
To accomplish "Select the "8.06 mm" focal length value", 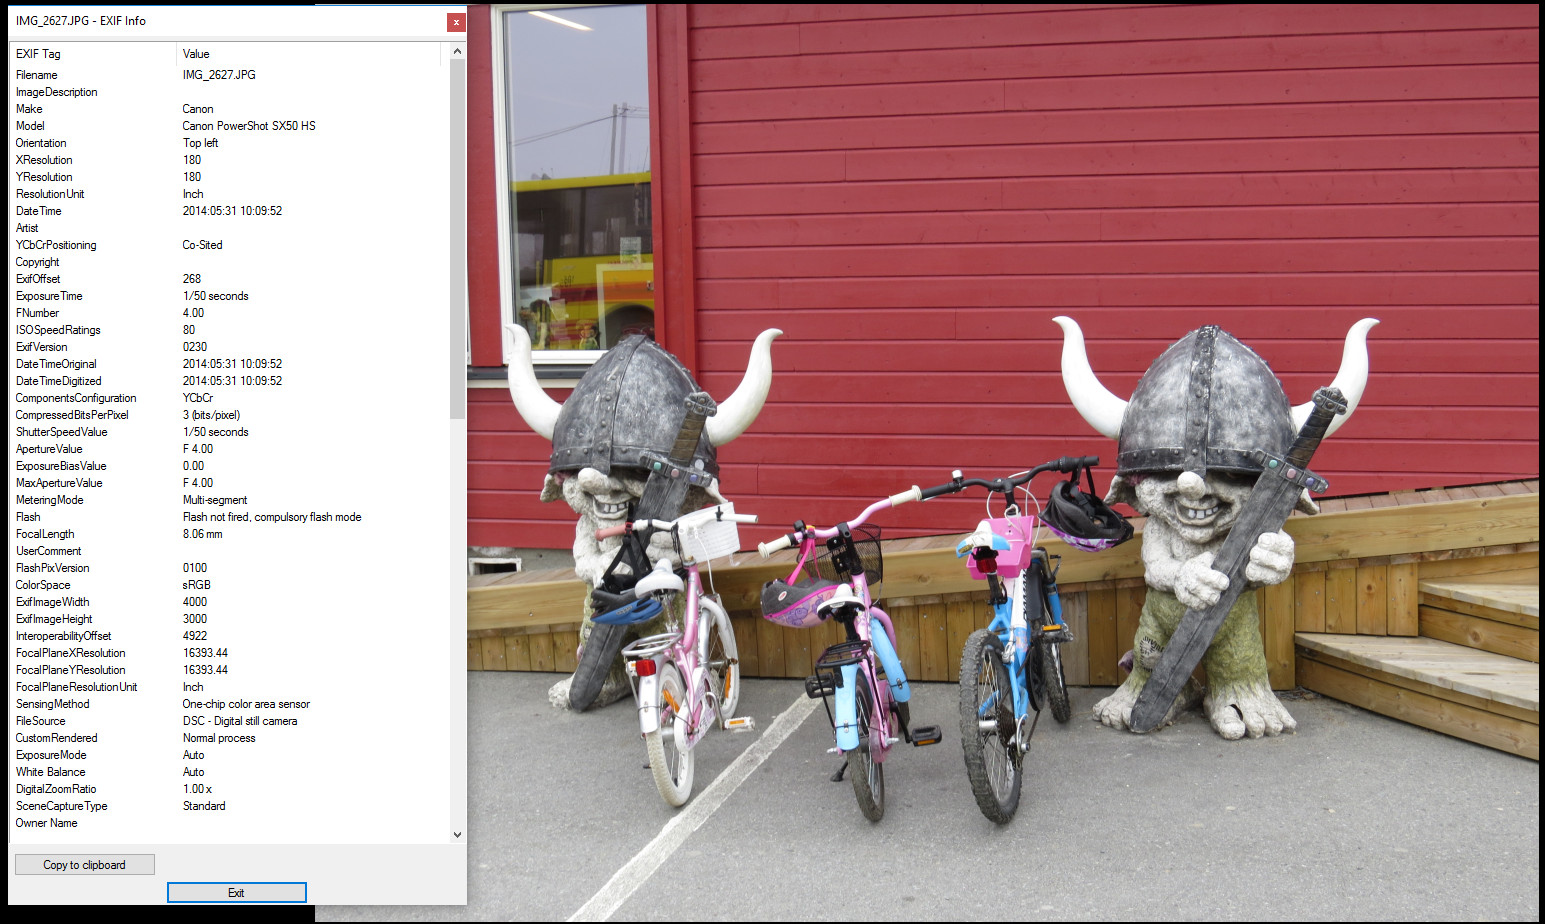I will point(203,534).
